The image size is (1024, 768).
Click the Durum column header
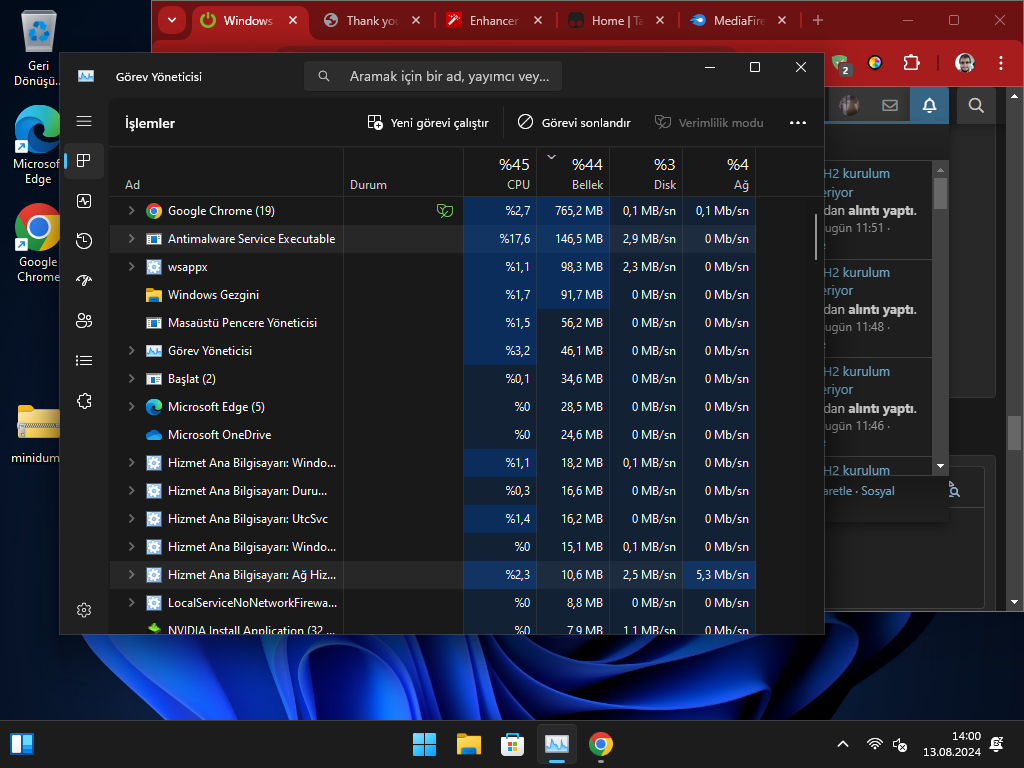pyautogui.click(x=404, y=172)
